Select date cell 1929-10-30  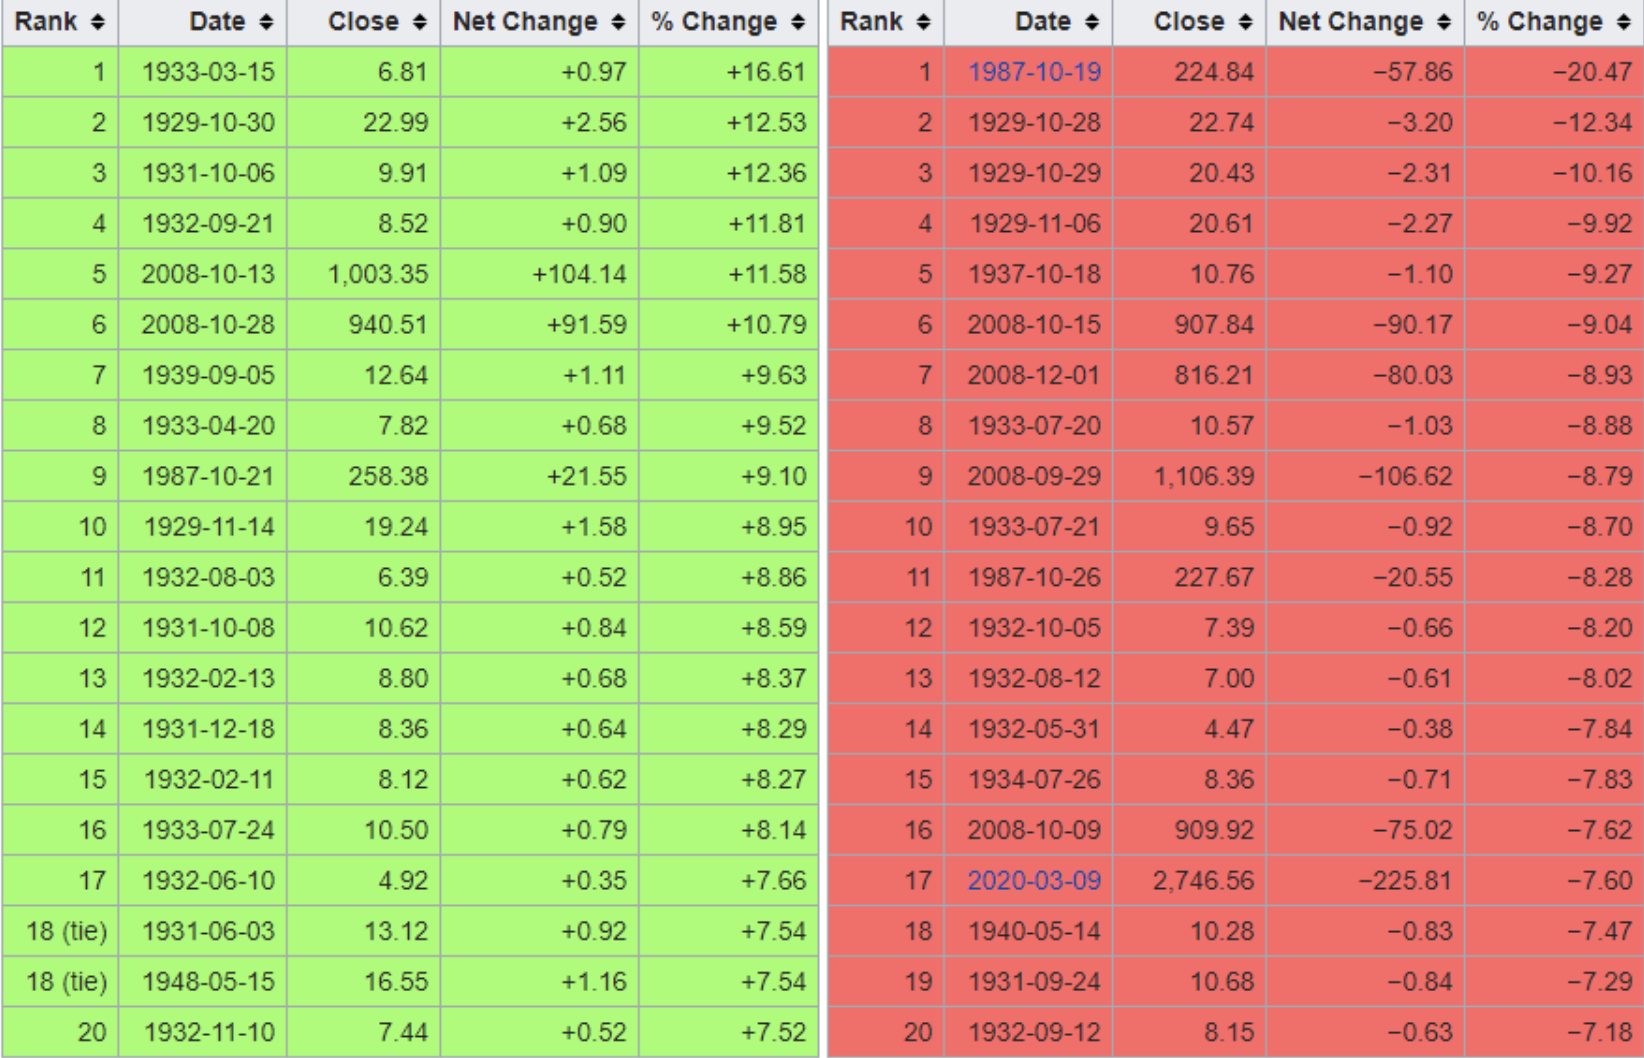click(203, 122)
